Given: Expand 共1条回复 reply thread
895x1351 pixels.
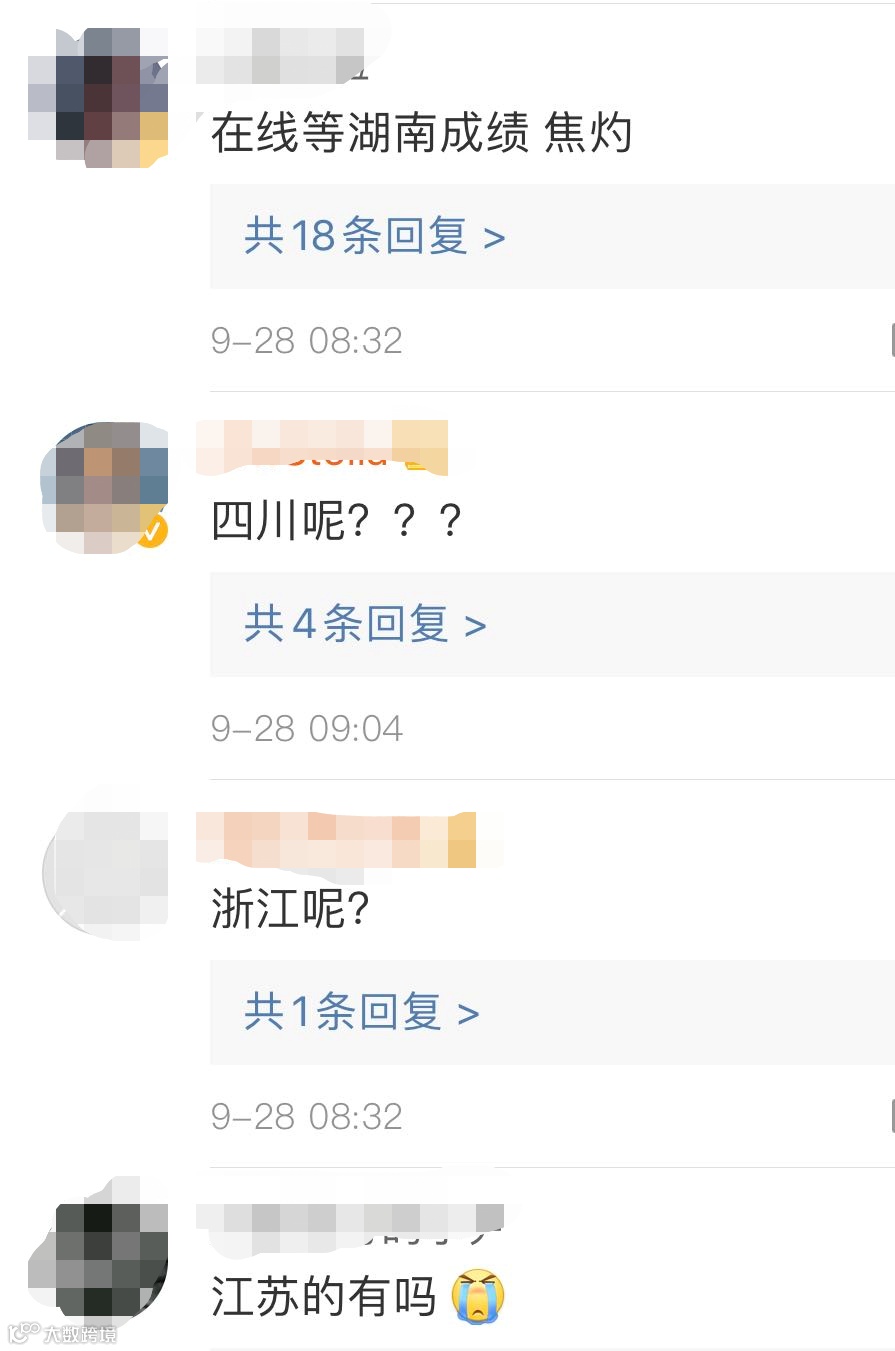Looking at the screenshot, I should pyautogui.click(x=362, y=1013).
